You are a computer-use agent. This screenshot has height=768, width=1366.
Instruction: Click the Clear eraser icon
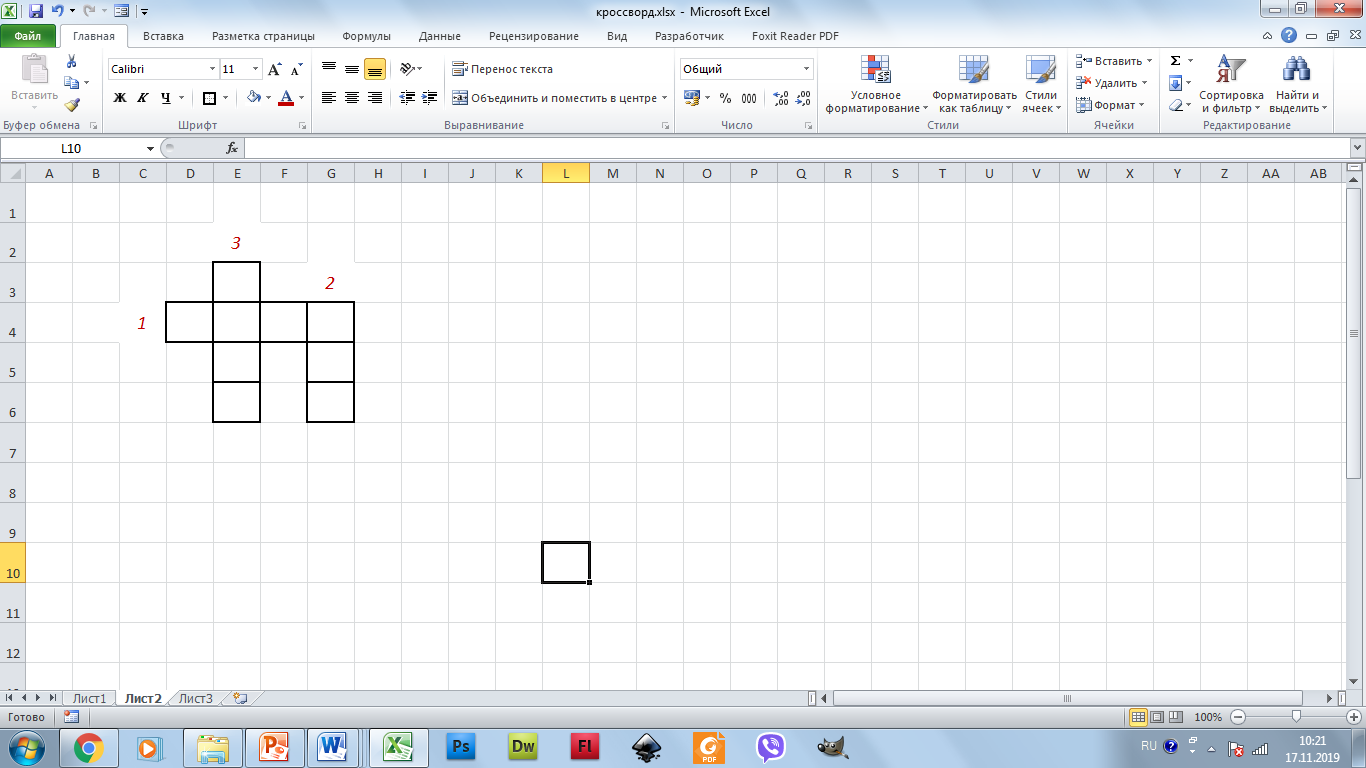click(1176, 105)
